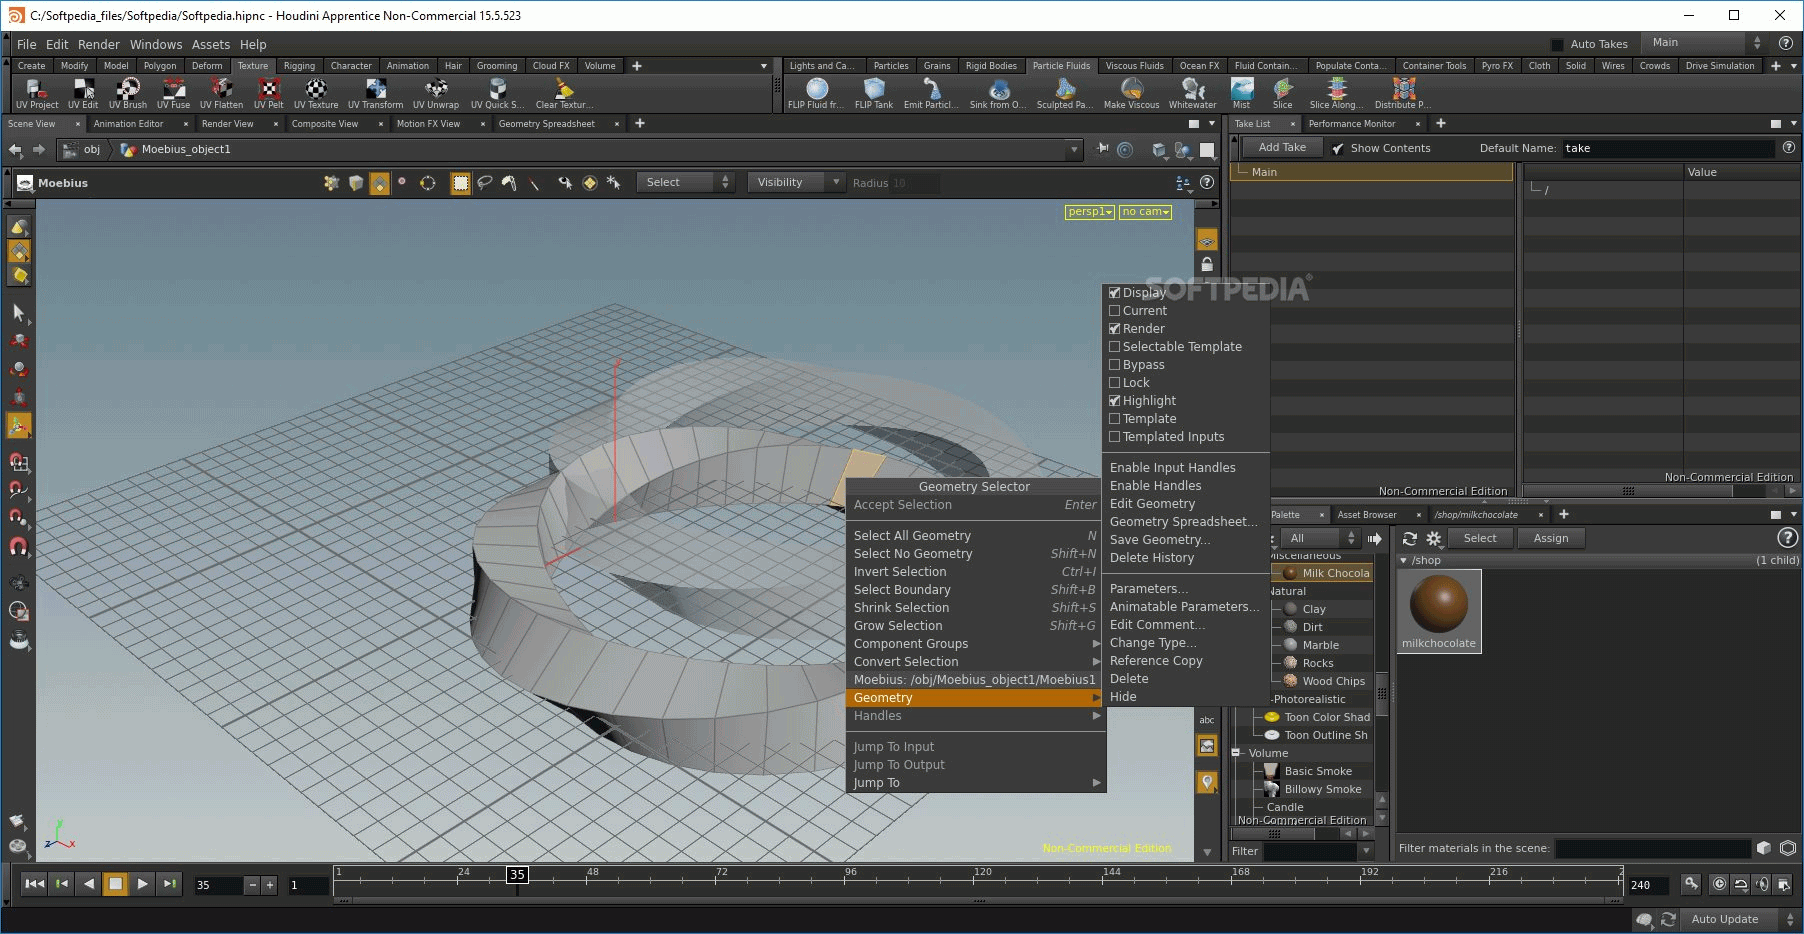Select the FLIP Tank shelf tool
This screenshot has width=1804, height=934.
(874, 94)
